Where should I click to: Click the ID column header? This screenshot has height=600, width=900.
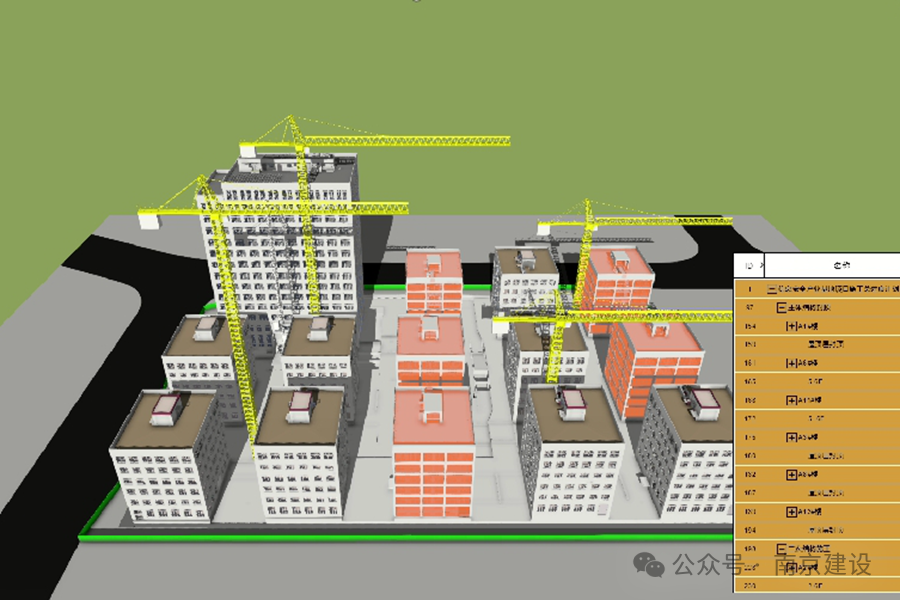coord(749,265)
